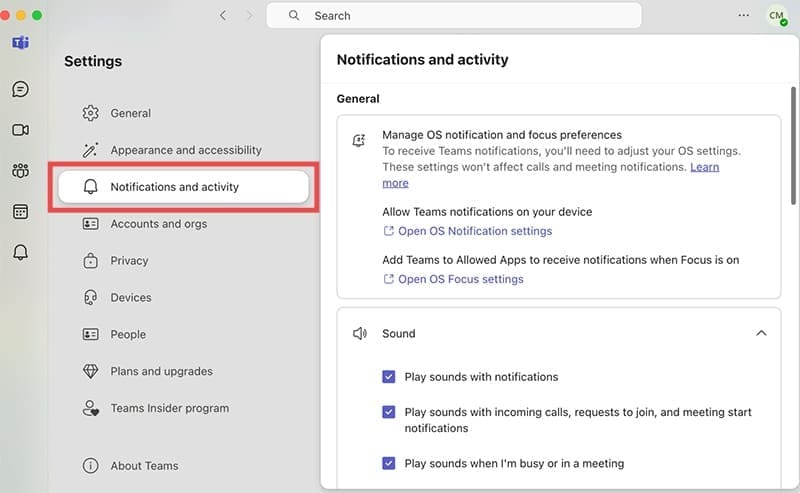Collapse the Sound section chevron

pyautogui.click(x=761, y=333)
